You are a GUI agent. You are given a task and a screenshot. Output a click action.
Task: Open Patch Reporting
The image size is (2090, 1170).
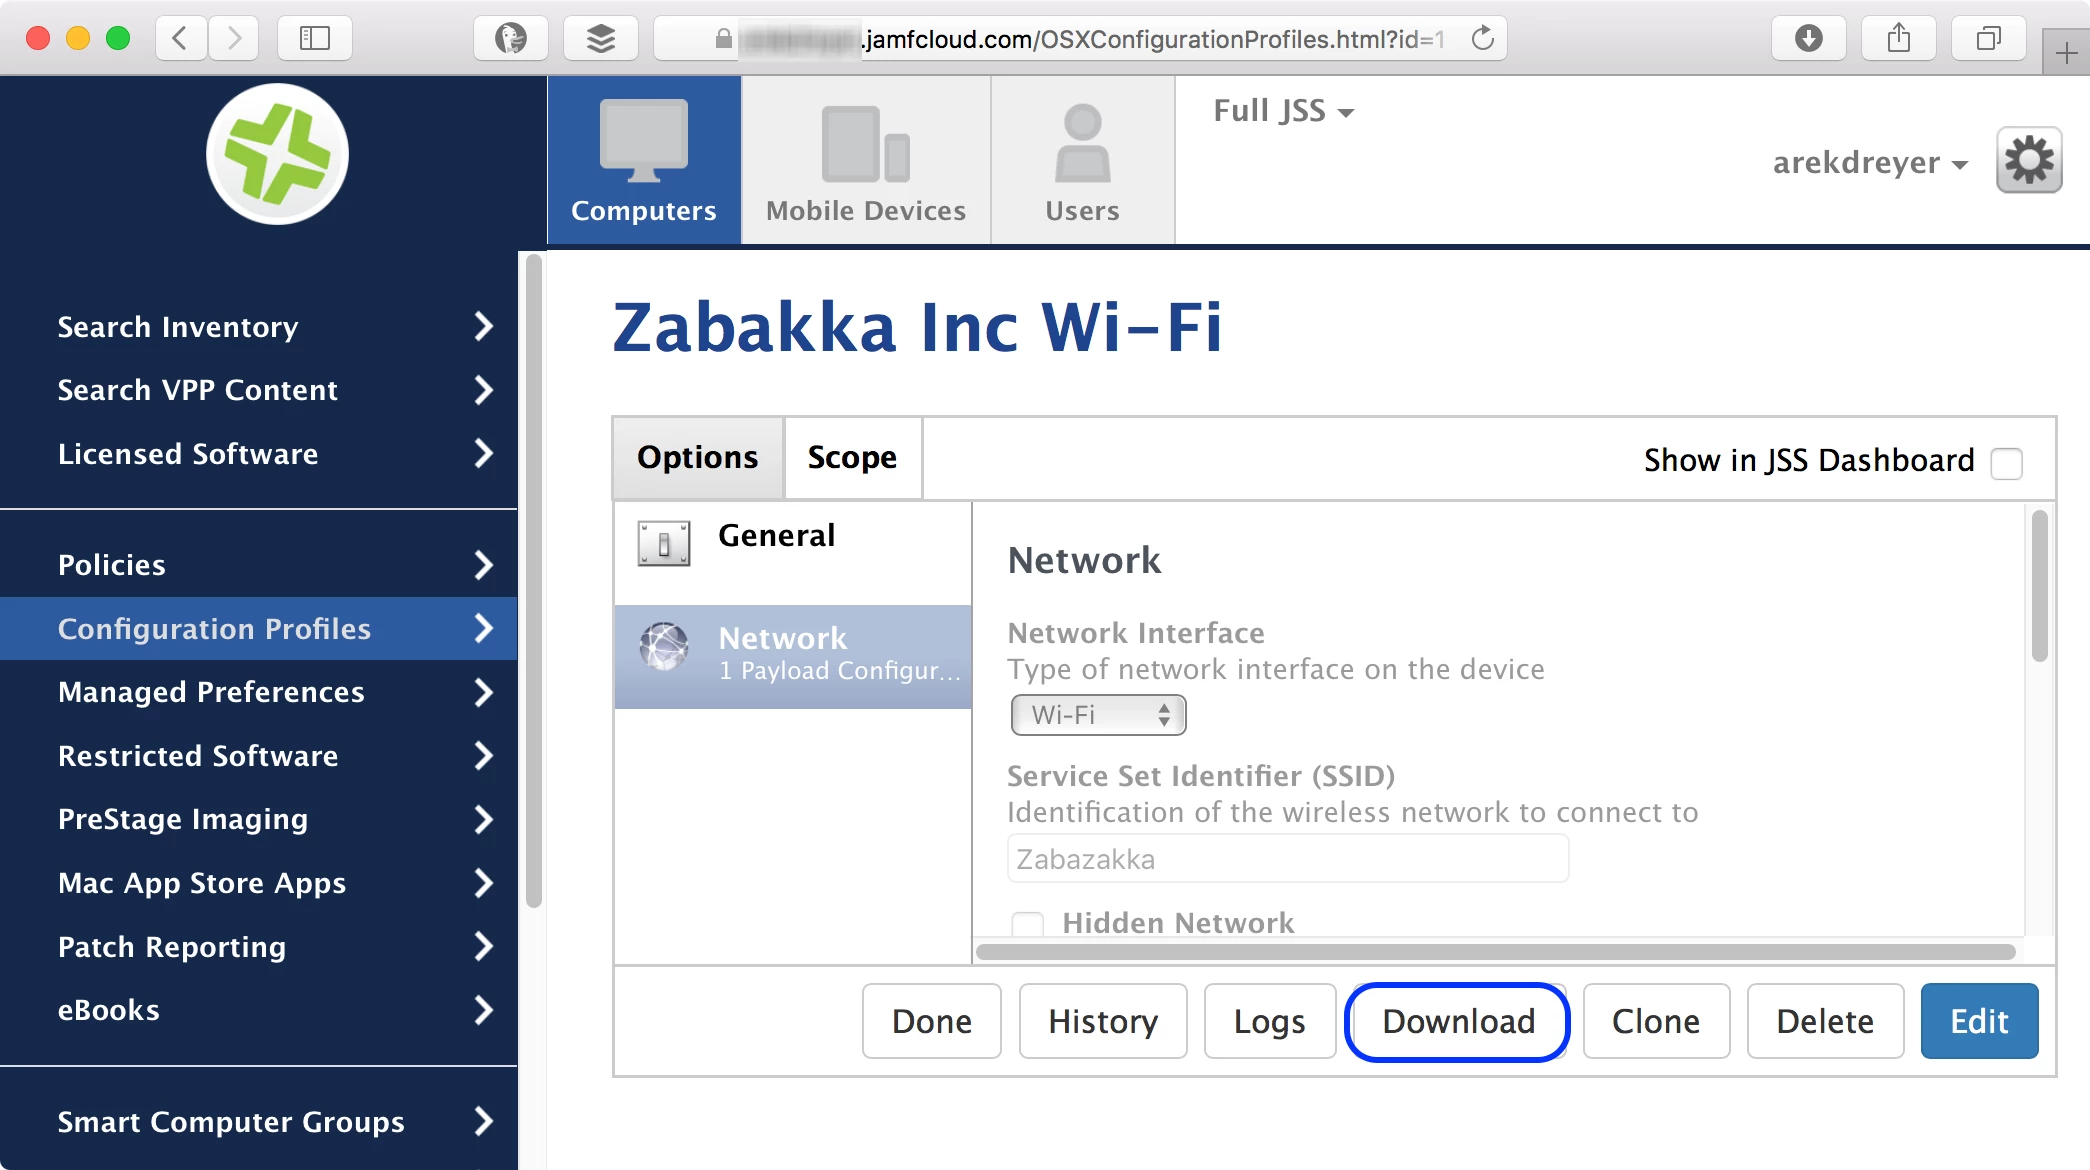(259, 946)
